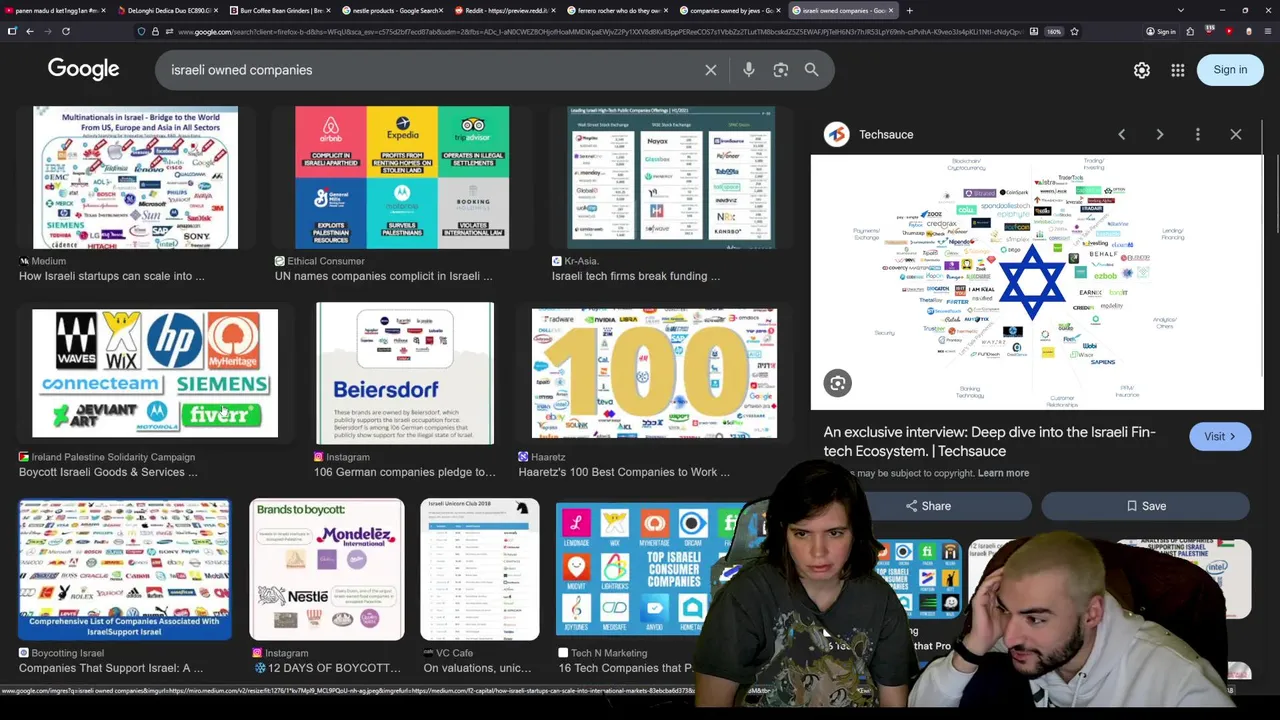Reload the current Google page
This screenshot has height=720, width=1280.
point(66,31)
